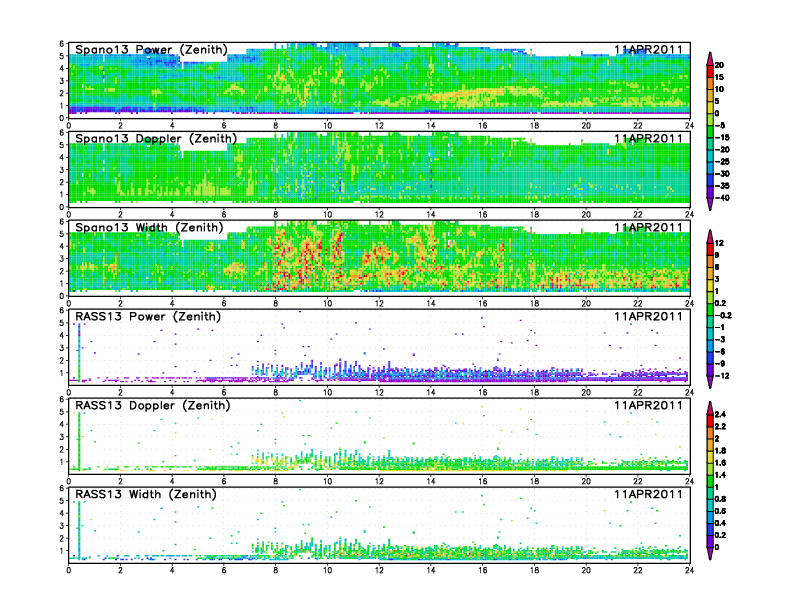This screenshot has width=792, height=612.
Task: Click hour tick 16 under RASS13 Doppler panel
Action: (x=483, y=481)
